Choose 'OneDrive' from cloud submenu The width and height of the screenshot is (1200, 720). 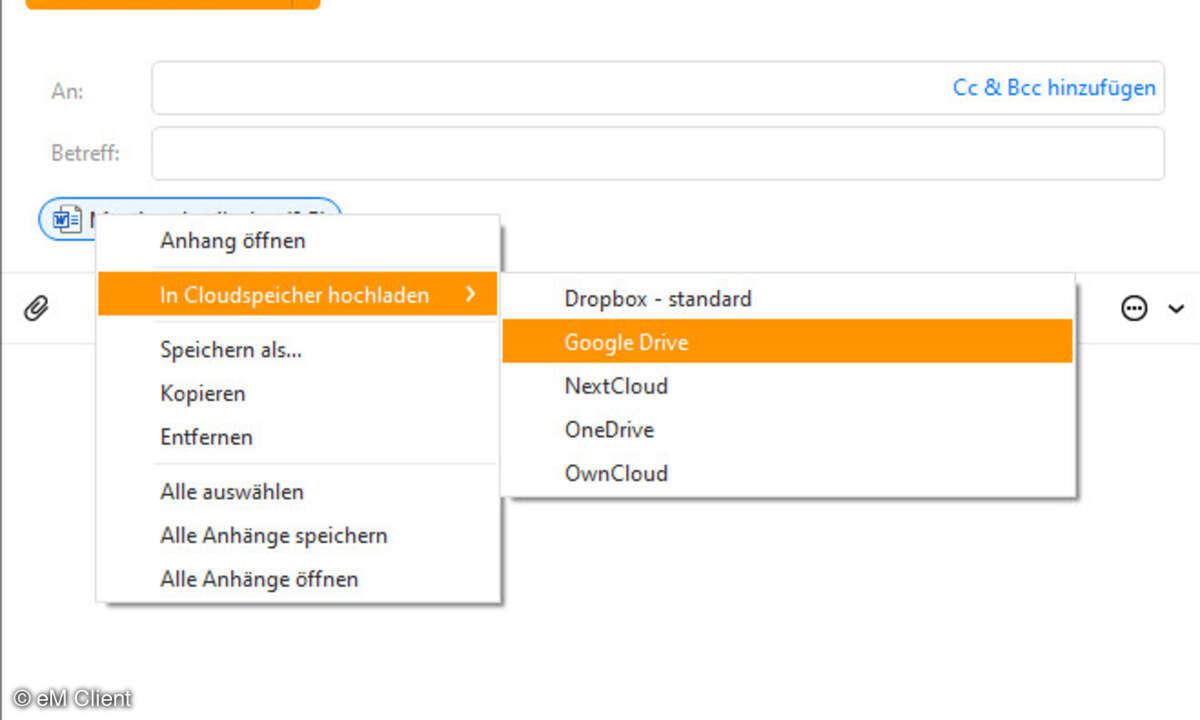click(787, 430)
